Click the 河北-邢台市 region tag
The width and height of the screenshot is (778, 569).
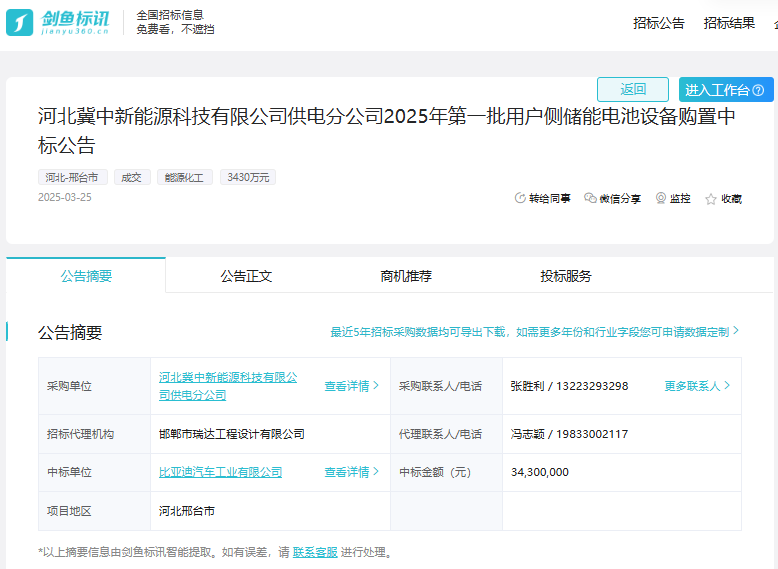tap(72, 177)
